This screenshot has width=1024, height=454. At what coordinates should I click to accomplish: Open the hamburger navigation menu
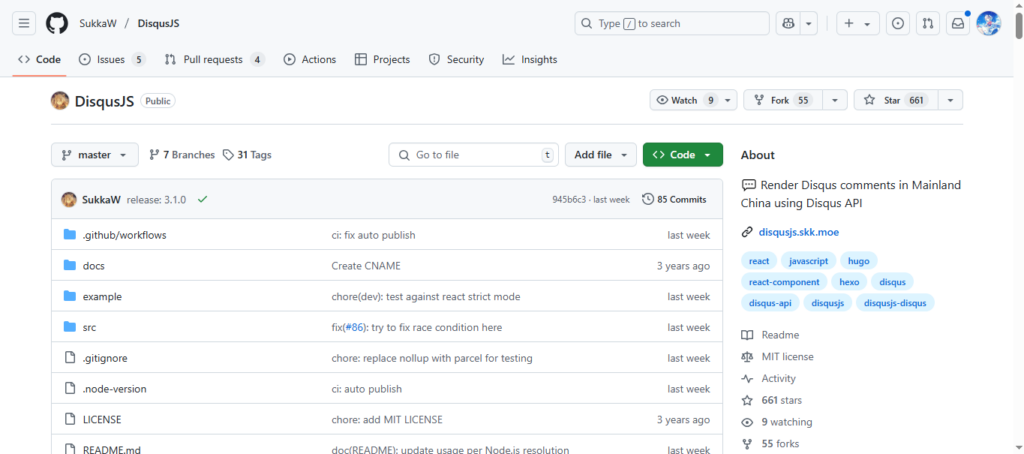(25, 23)
